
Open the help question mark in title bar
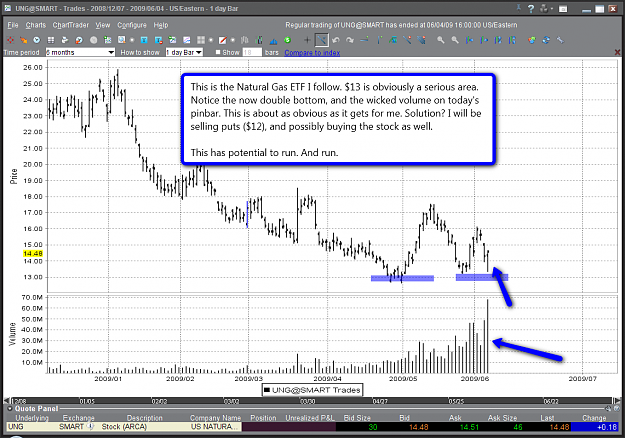pos(531,8)
